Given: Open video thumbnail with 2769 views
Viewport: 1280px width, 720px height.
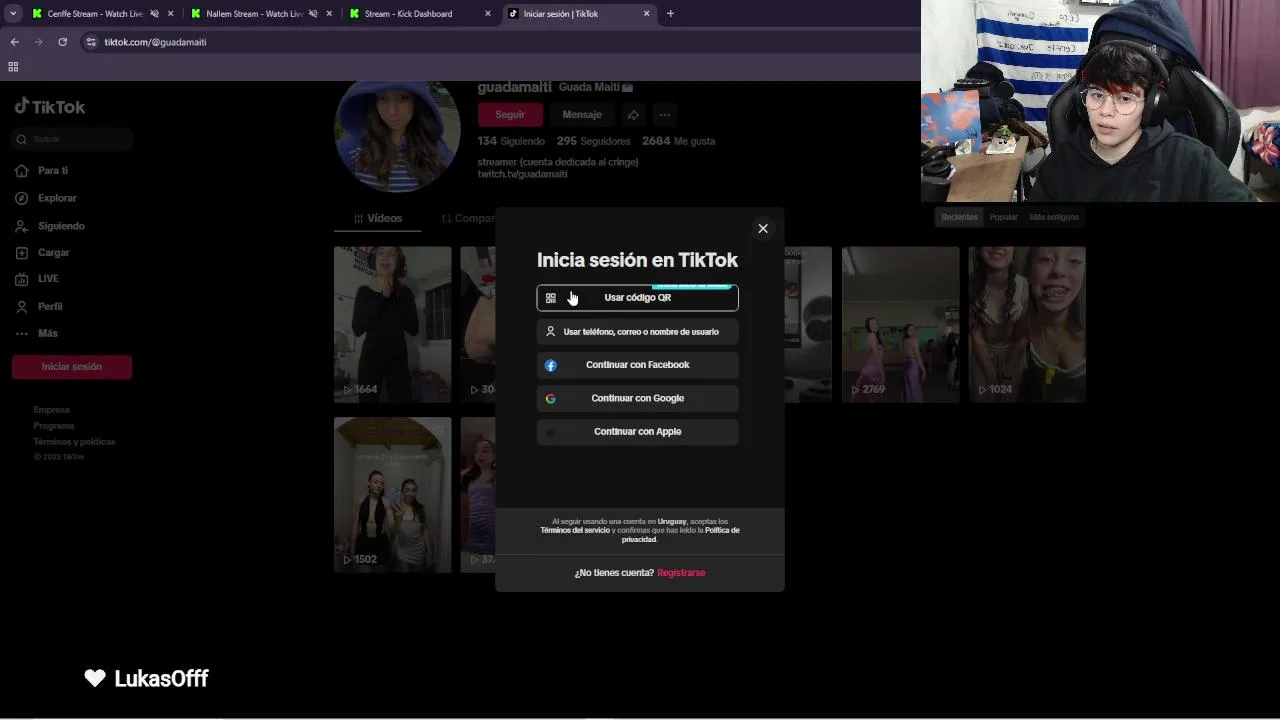Looking at the screenshot, I should (x=900, y=324).
